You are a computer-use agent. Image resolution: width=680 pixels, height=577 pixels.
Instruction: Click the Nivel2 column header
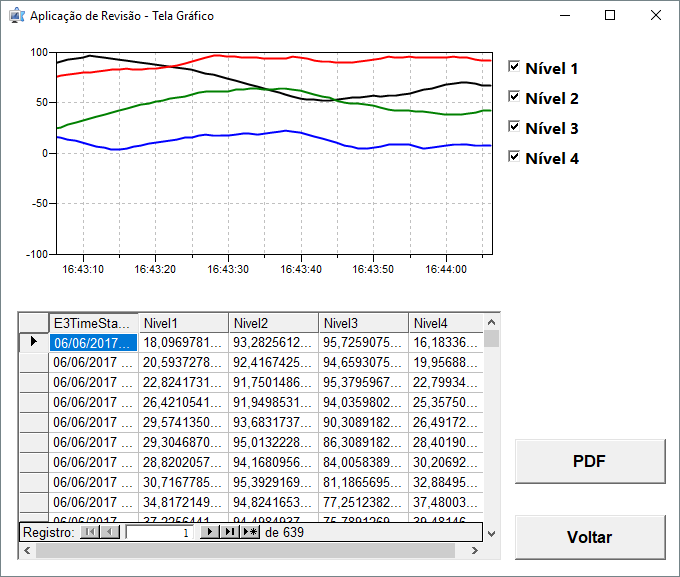tap(273, 323)
